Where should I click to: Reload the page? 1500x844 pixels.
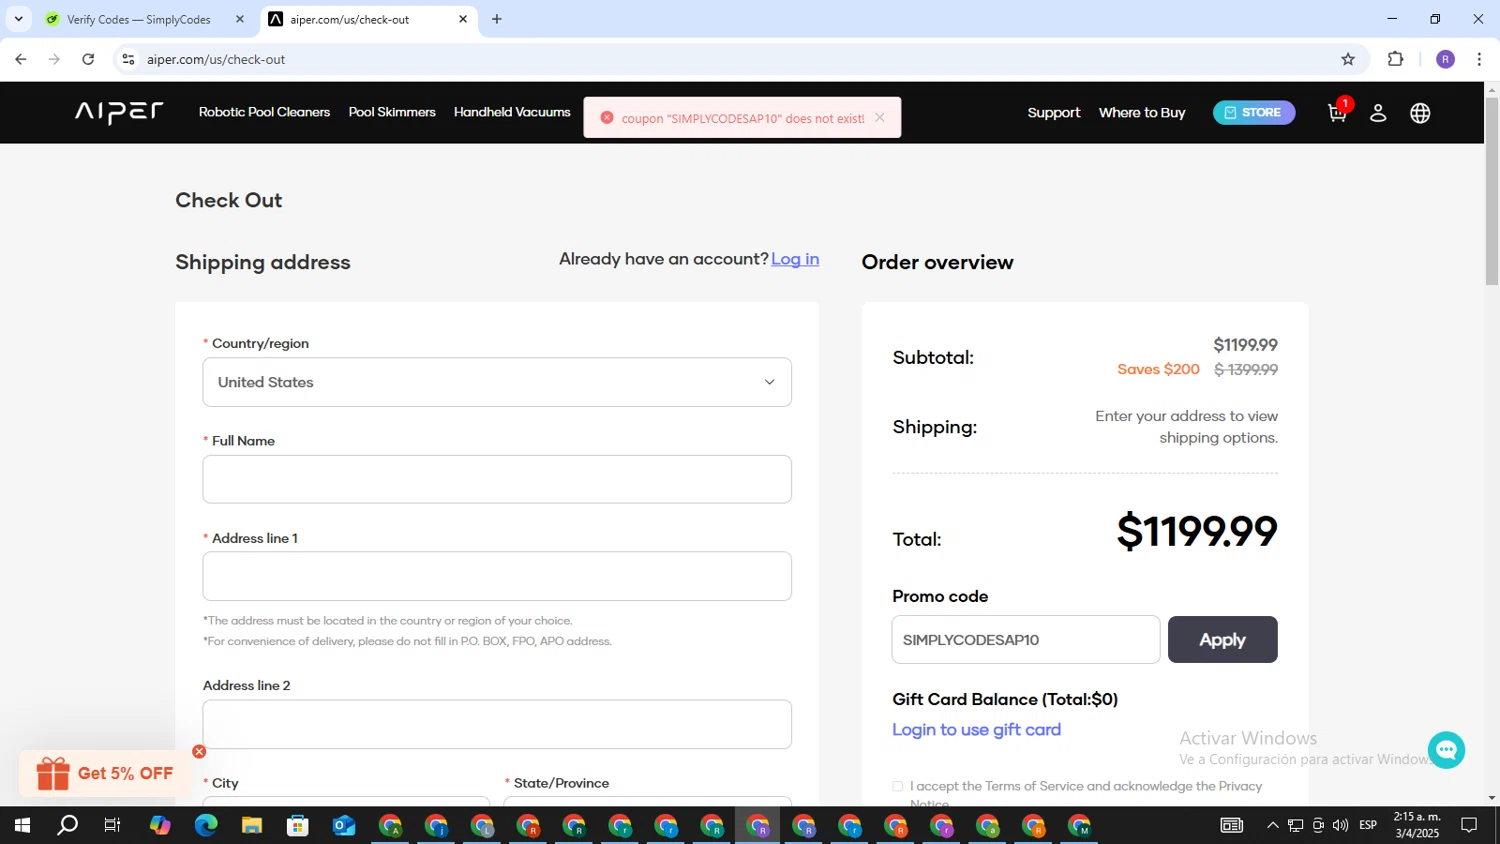click(88, 59)
